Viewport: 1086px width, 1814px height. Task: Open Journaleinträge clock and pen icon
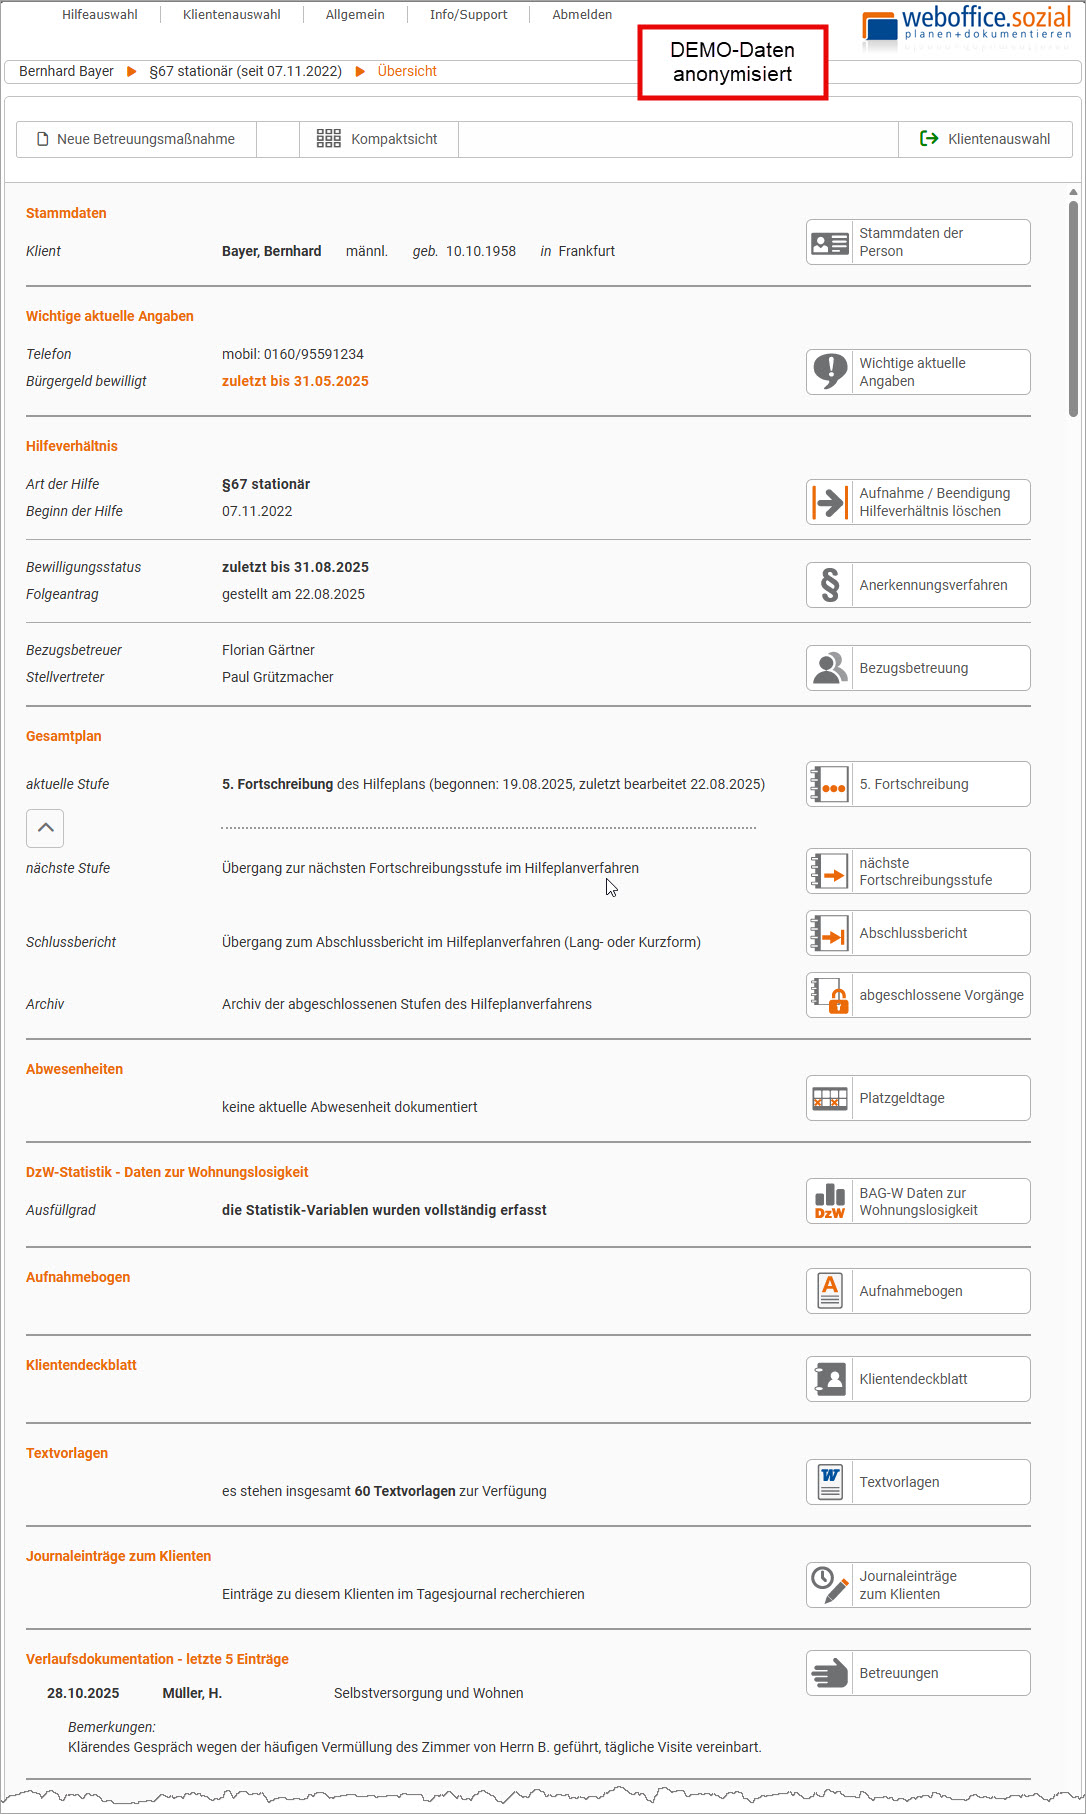830,1585
